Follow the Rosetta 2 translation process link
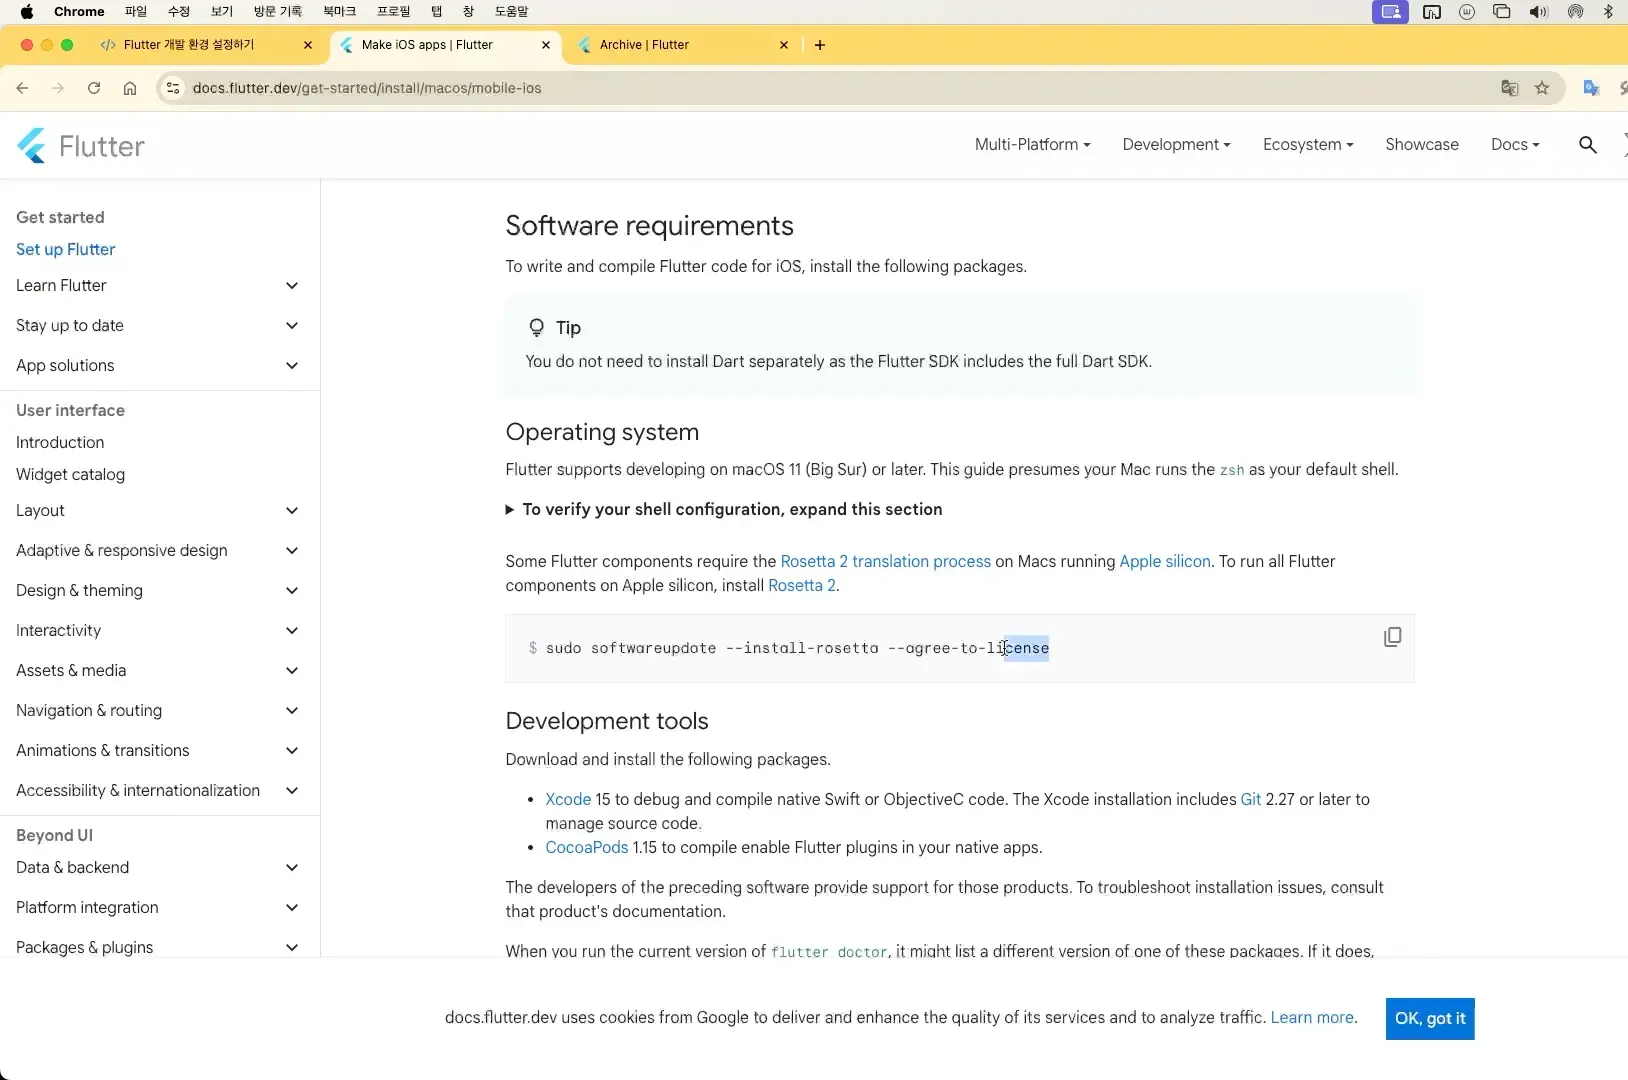 click(x=885, y=561)
